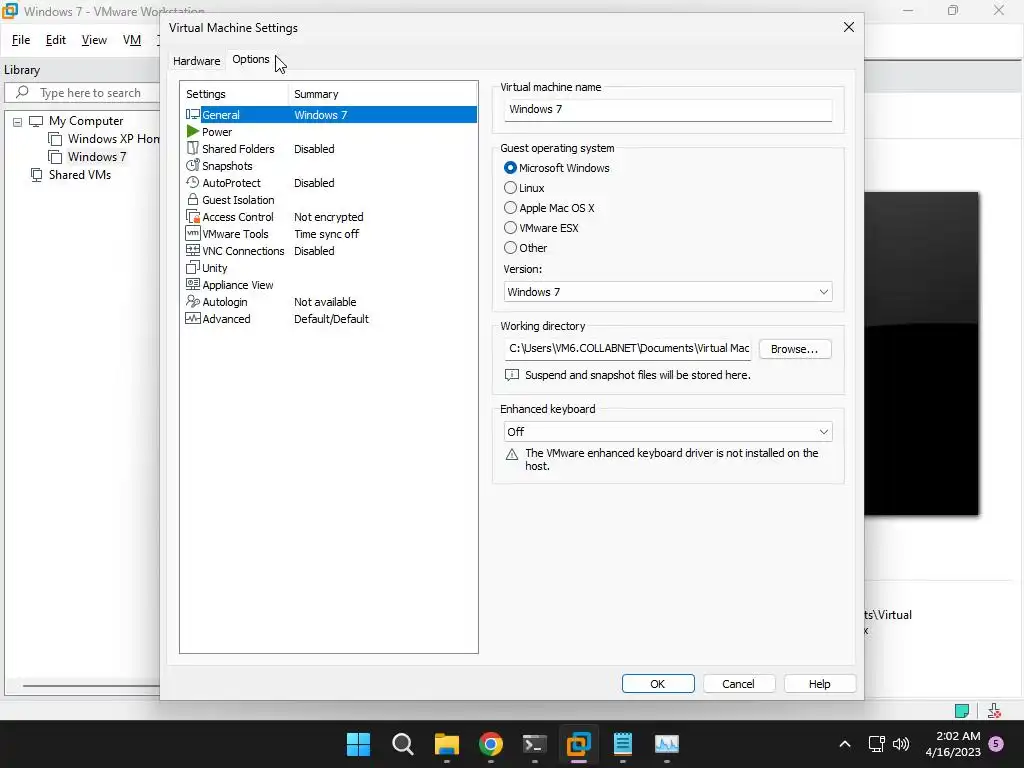Show hidden system tray icons

coord(844,744)
